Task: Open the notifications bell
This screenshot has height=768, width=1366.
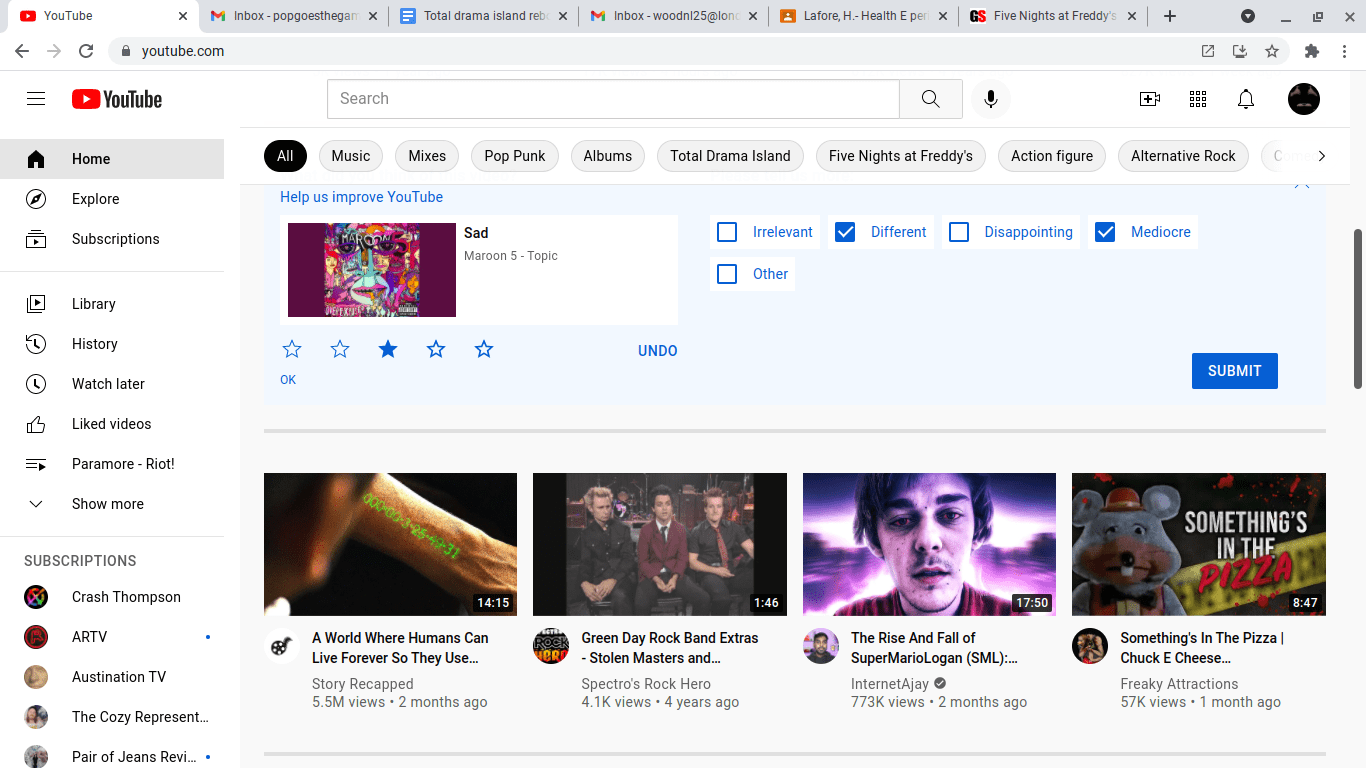Action: point(1246,99)
